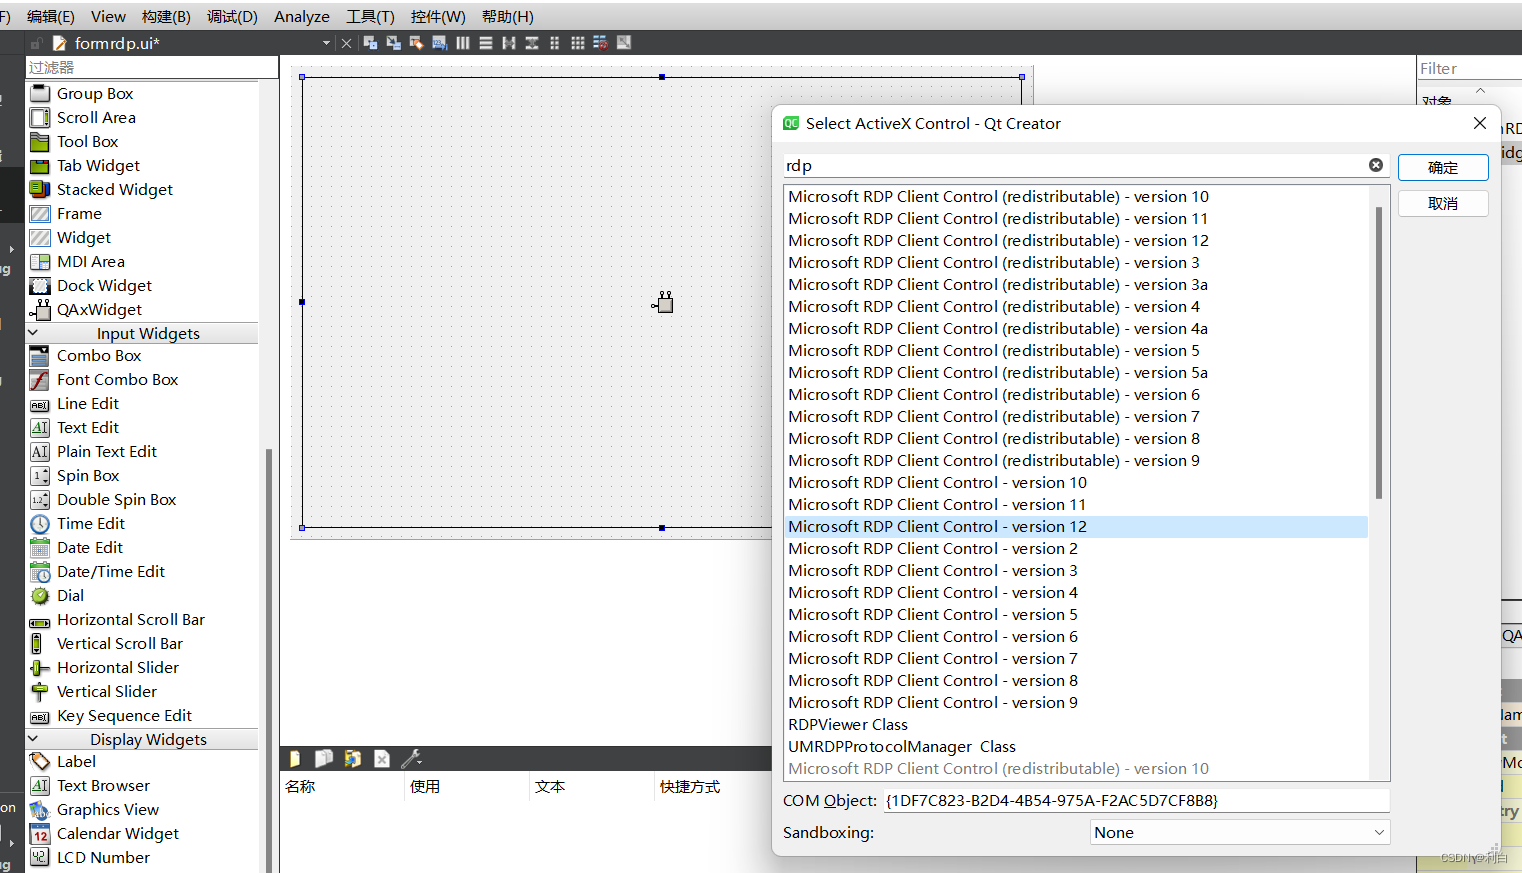Confirm the dialog with 确定 button
The image size is (1522, 873).
coord(1443,168)
